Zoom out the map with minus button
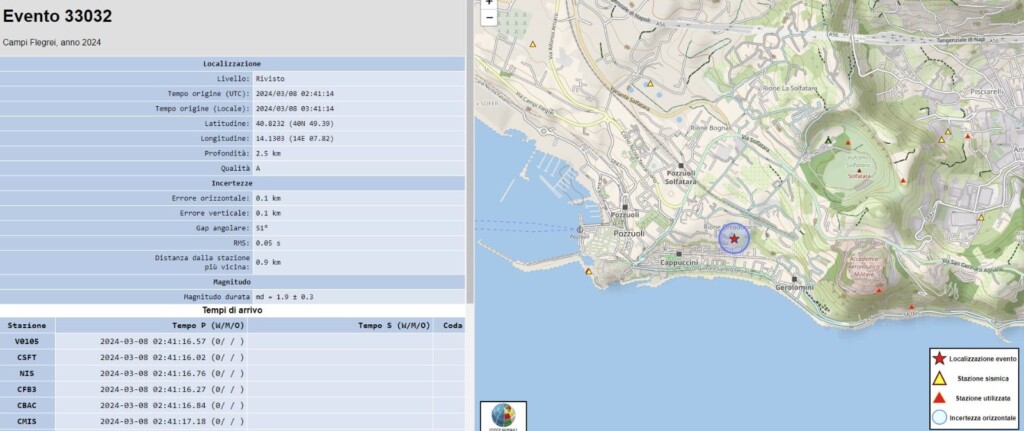 tap(489, 18)
